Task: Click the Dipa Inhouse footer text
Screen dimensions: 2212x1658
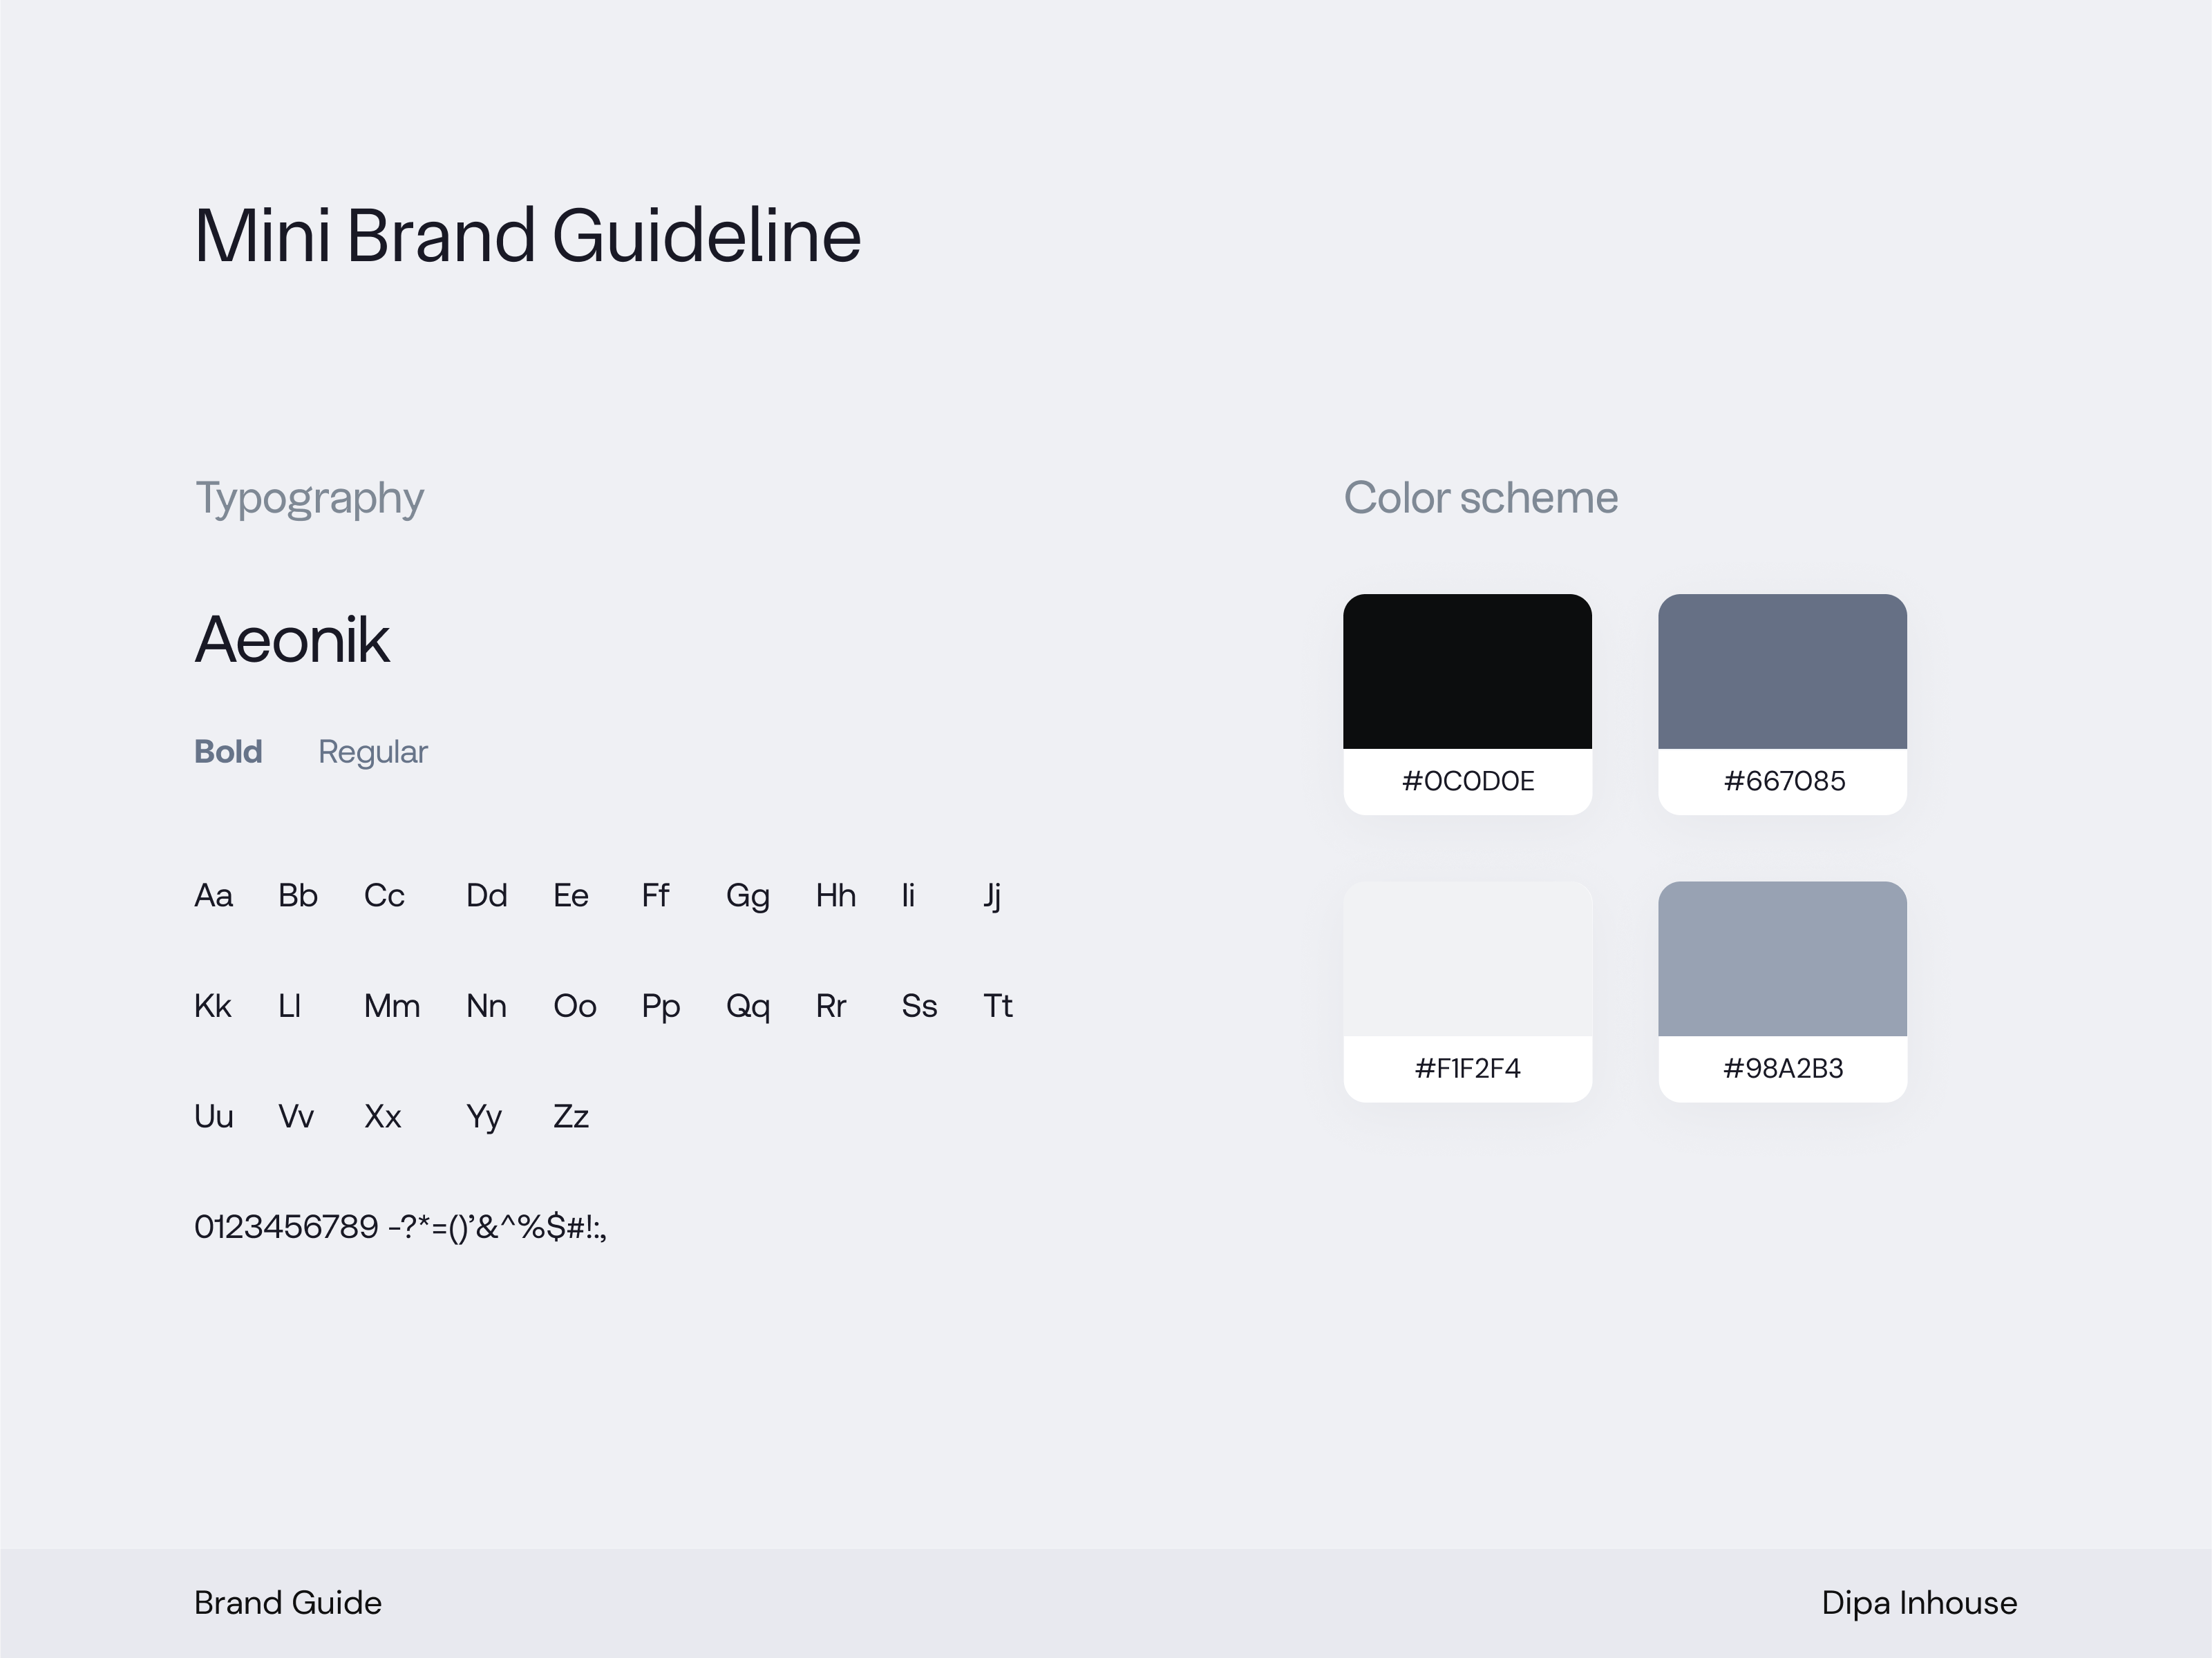Action: click(x=1918, y=1602)
